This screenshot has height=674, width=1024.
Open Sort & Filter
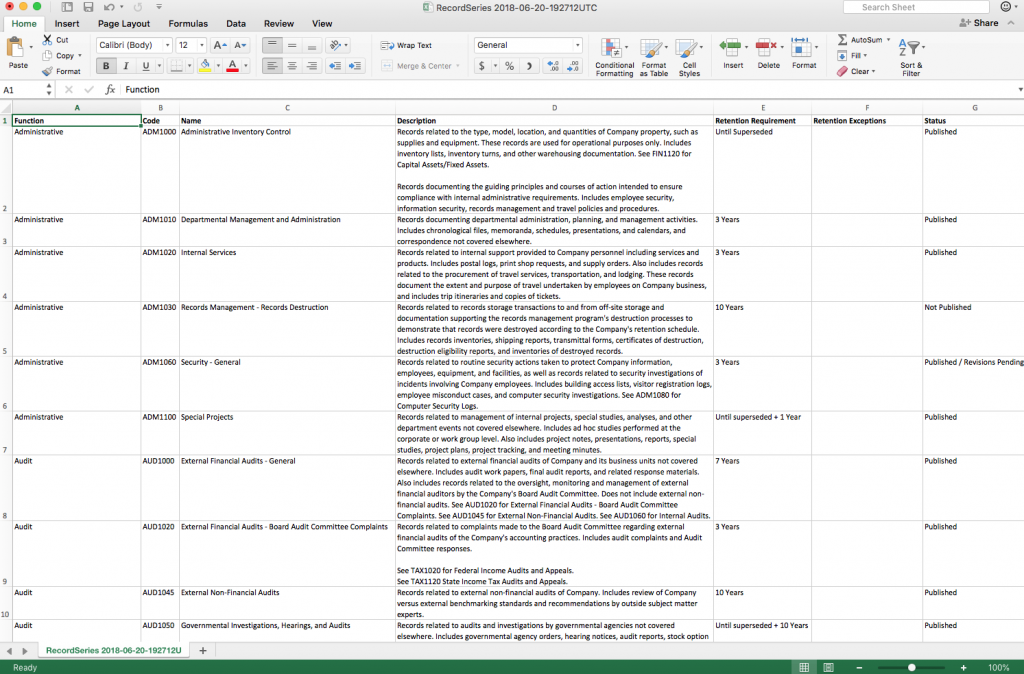(x=910, y=50)
